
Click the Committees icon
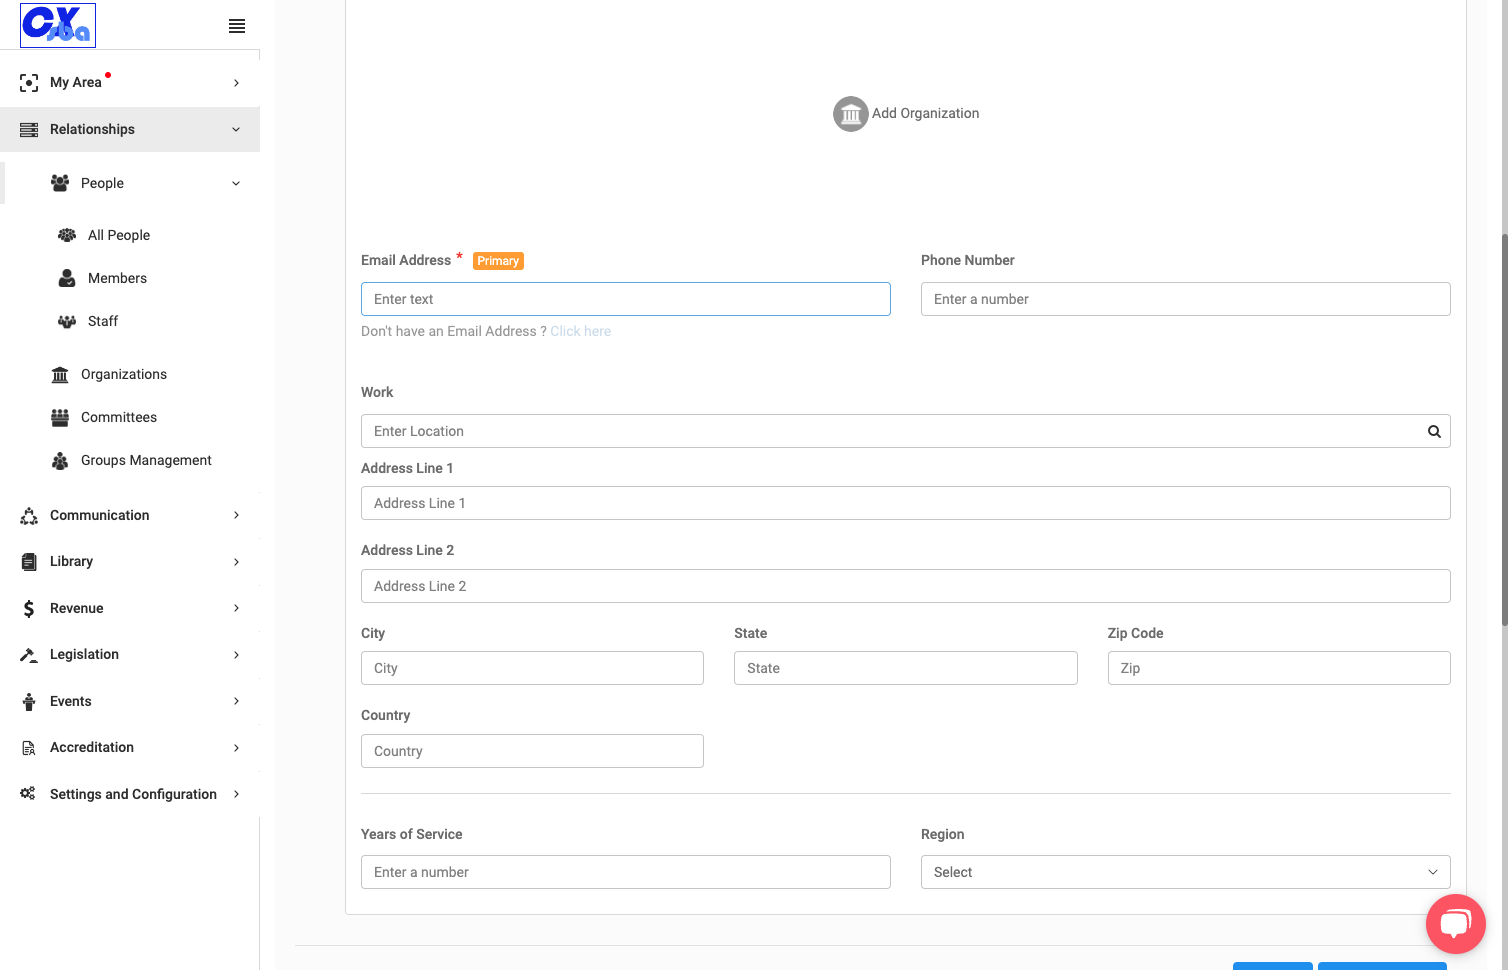click(x=60, y=417)
